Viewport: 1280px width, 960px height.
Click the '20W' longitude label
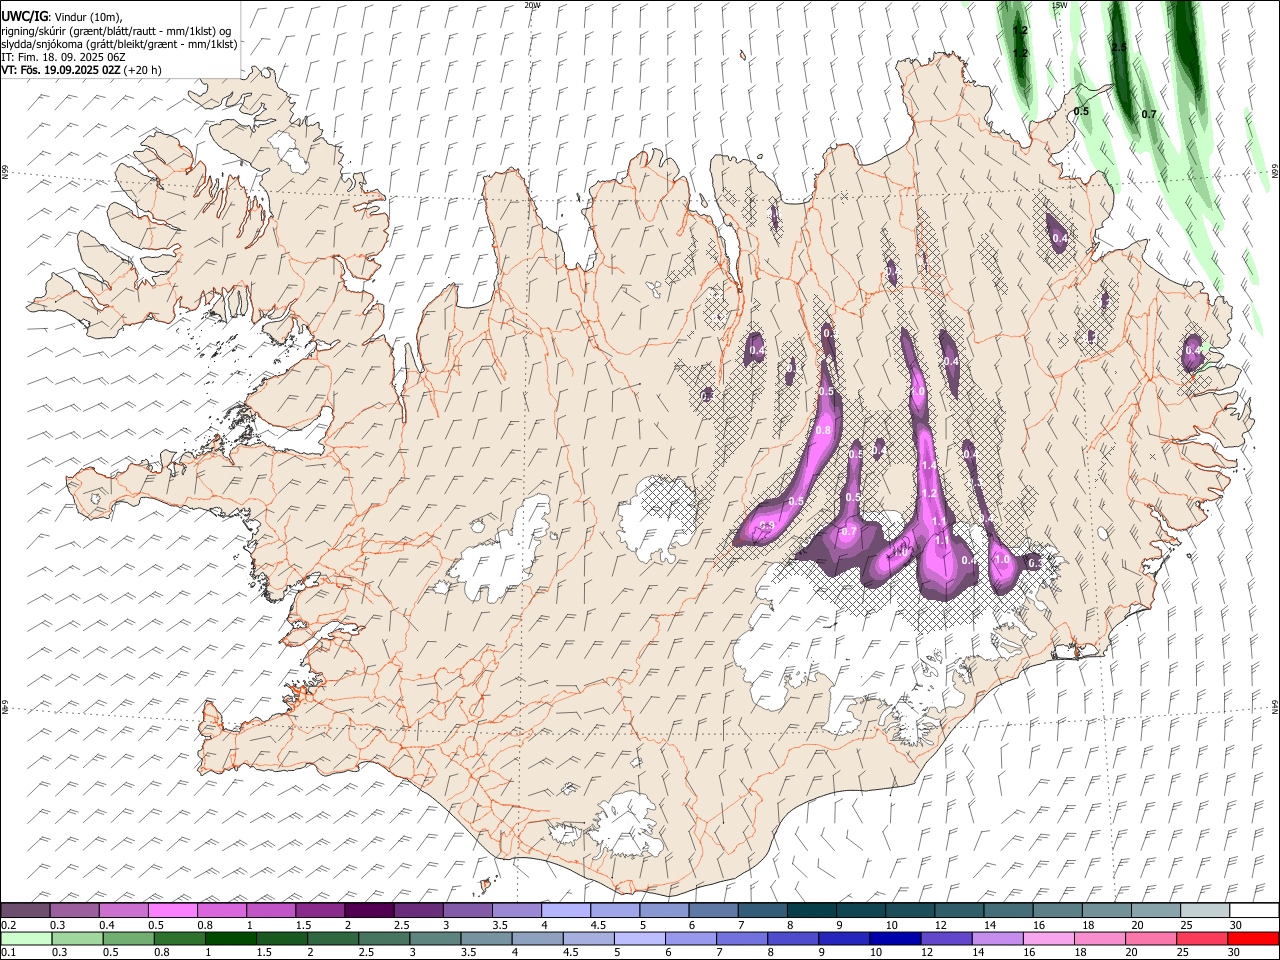pos(532,5)
